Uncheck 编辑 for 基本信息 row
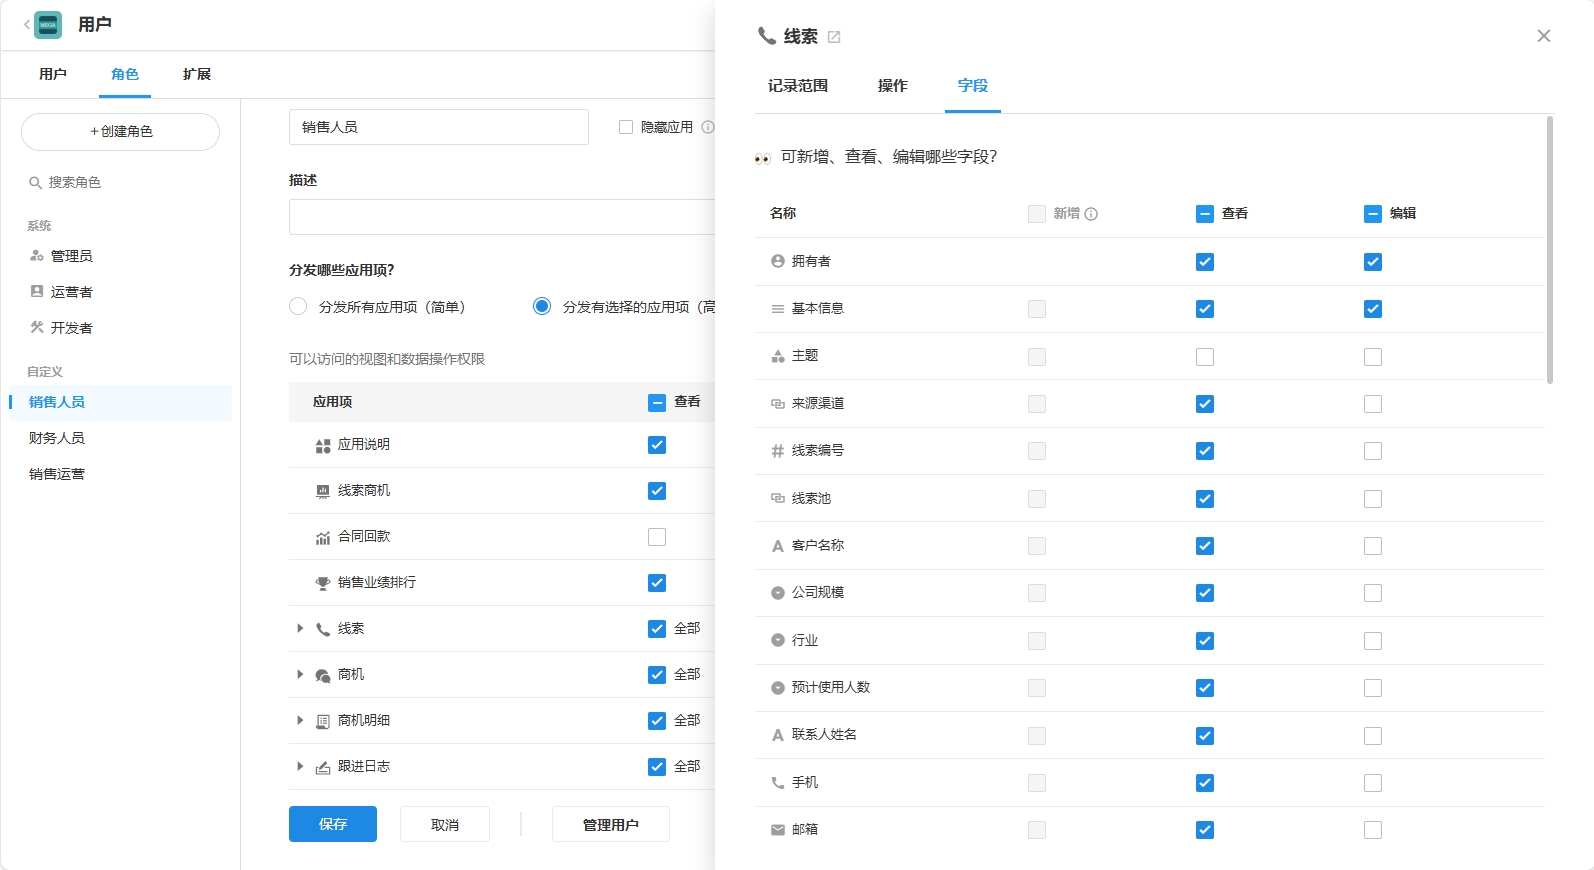Image resolution: width=1594 pixels, height=870 pixels. pos(1373,309)
